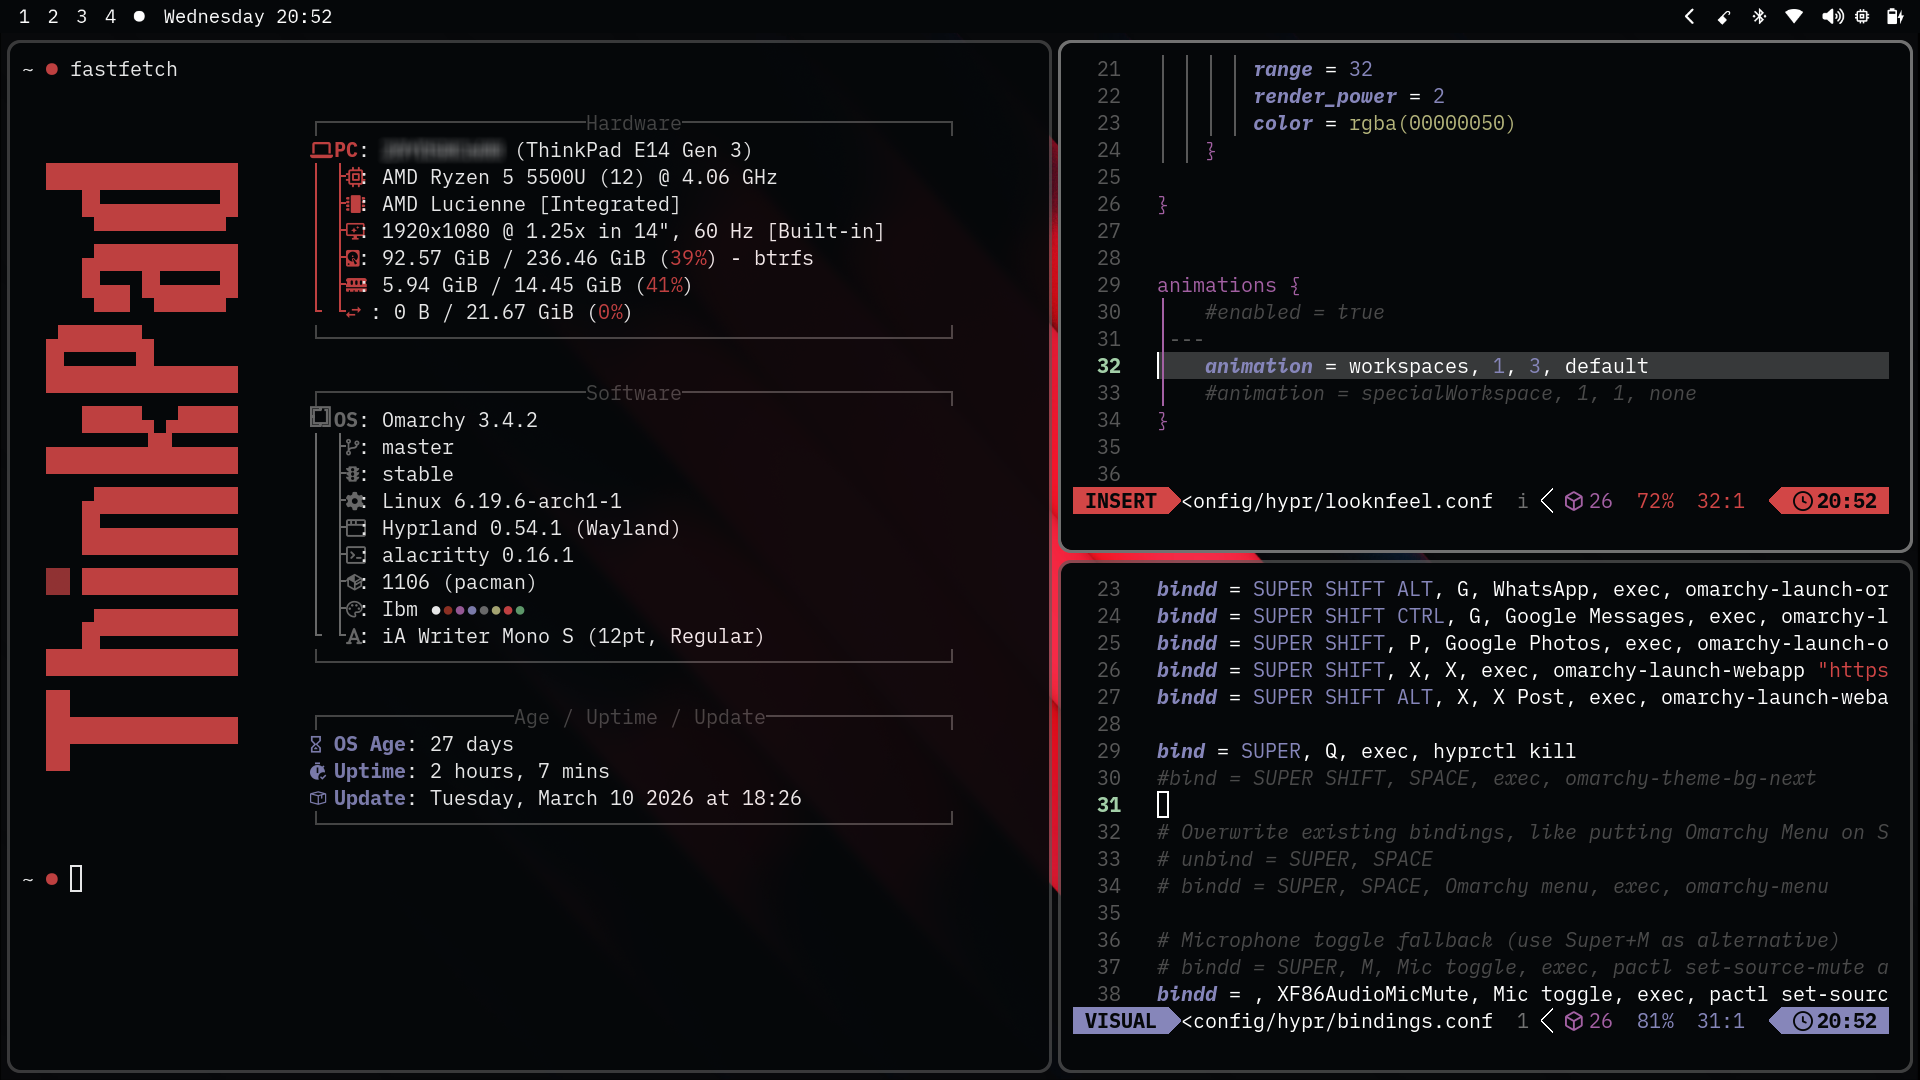Click the package cube icon in bindings statusline
The height and width of the screenshot is (1080, 1920).
tap(1574, 1021)
